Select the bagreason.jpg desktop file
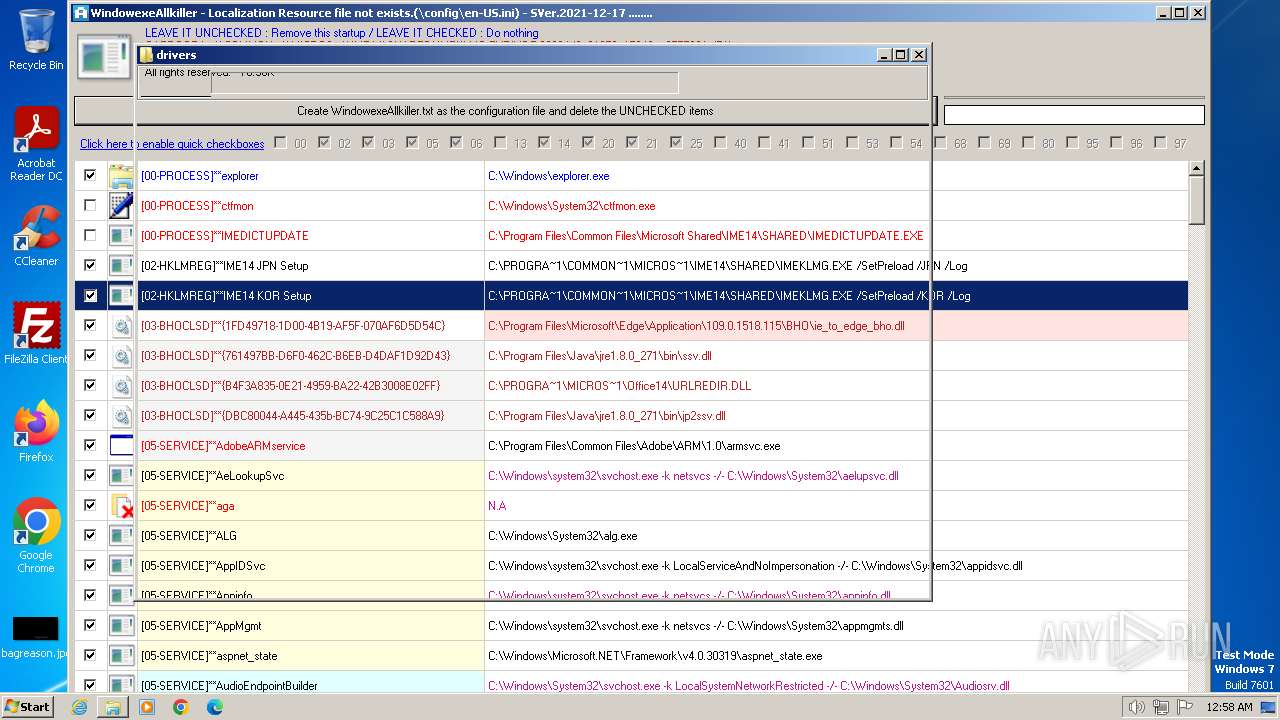The height and width of the screenshot is (720, 1280). (36, 638)
